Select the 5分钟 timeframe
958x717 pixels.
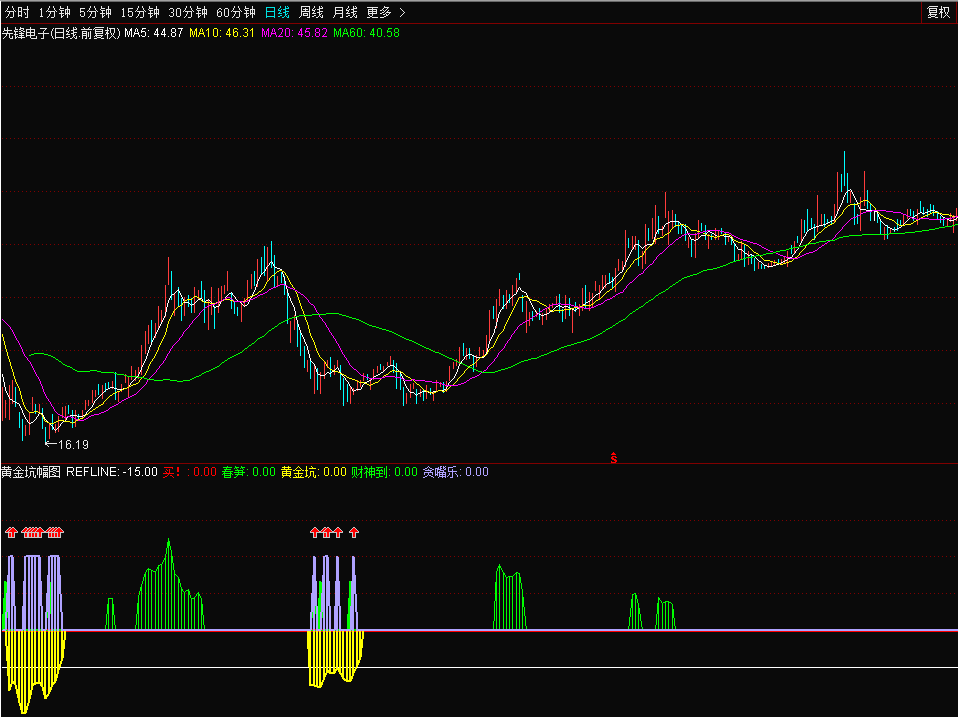click(95, 13)
